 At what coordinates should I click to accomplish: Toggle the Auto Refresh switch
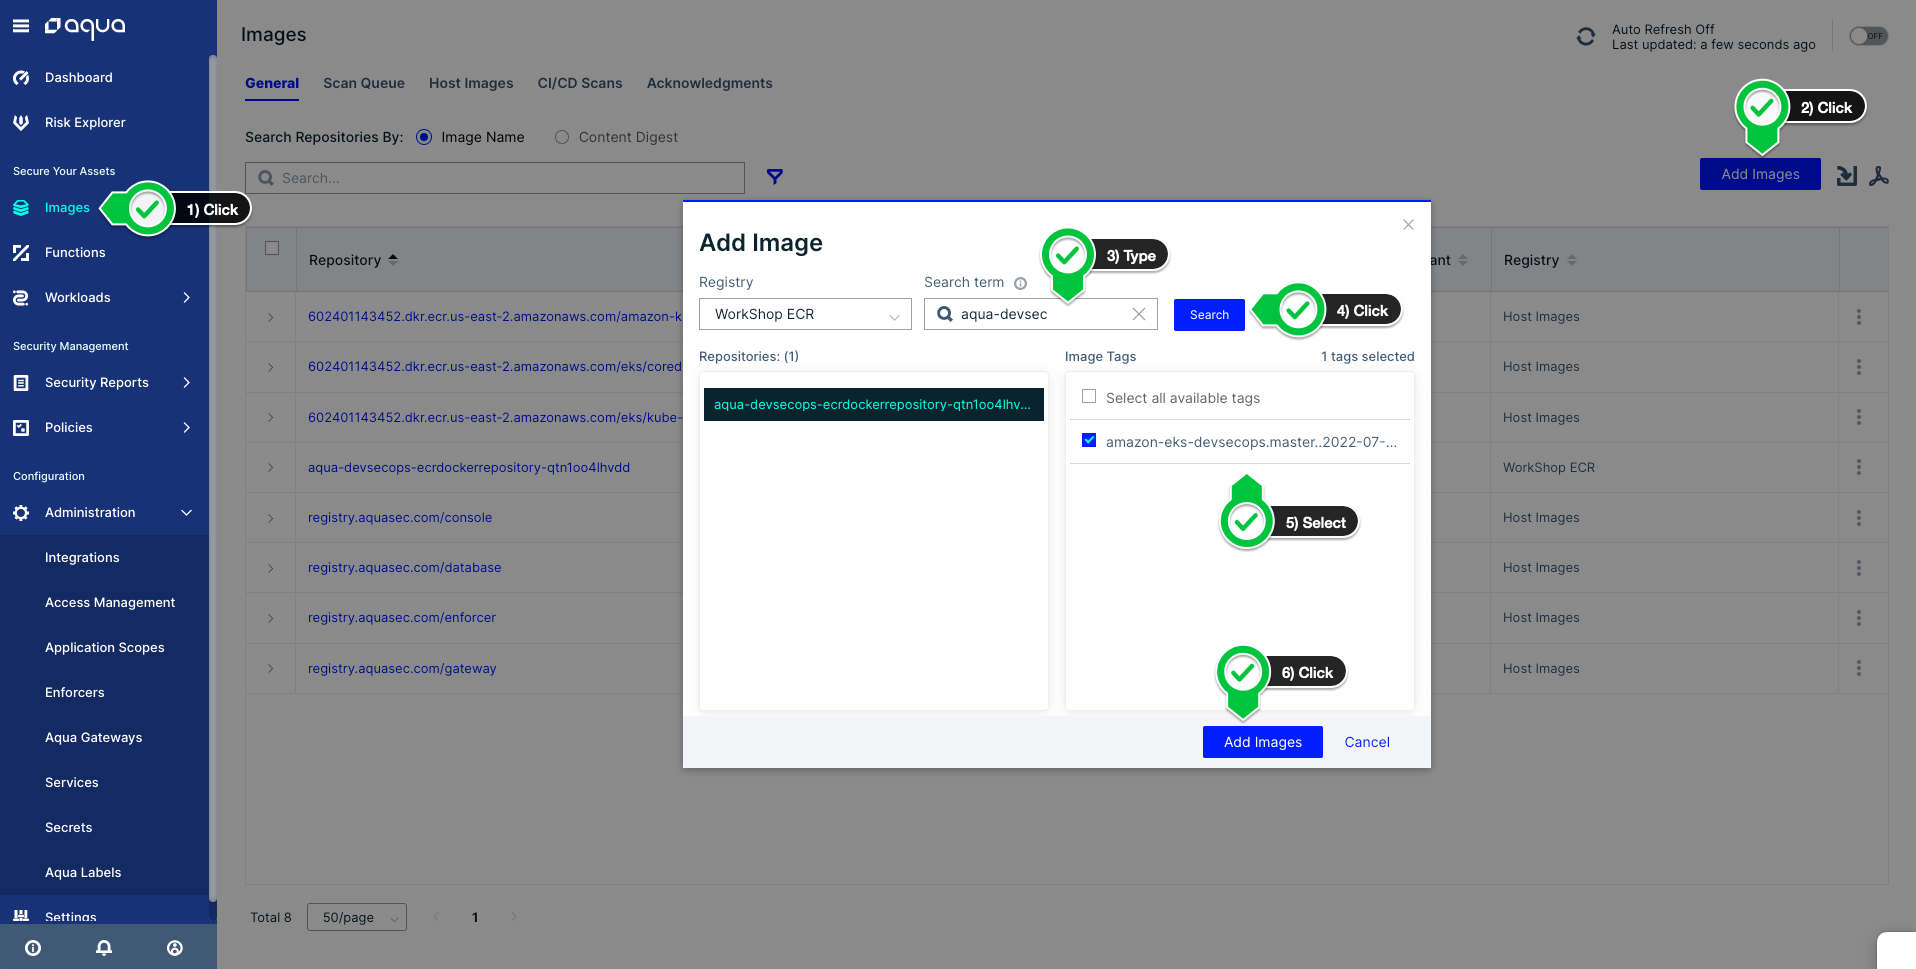pyautogui.click(x=1868, y=36)
